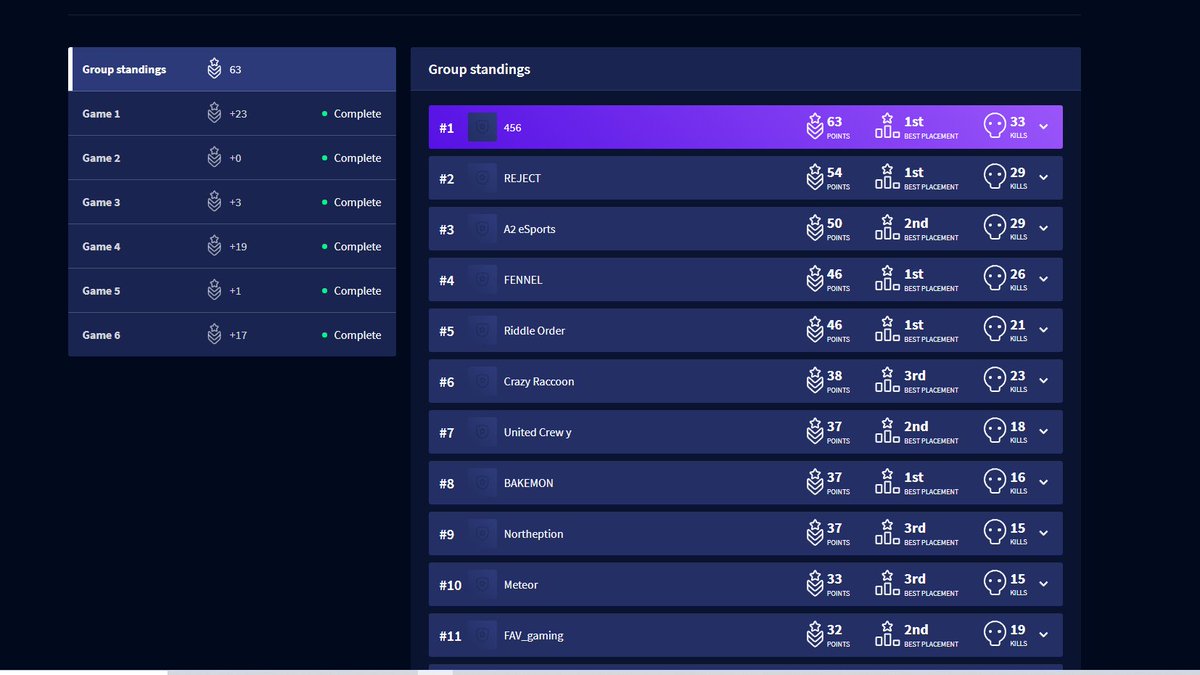Click the 456 team logo thumbnail
This screenshot has width=1200, height=675.
(482, 127)
